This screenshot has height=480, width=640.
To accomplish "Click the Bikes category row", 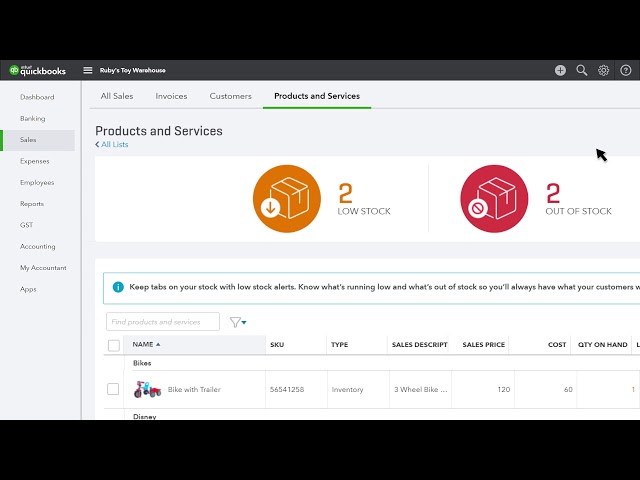I will [142, 363].
